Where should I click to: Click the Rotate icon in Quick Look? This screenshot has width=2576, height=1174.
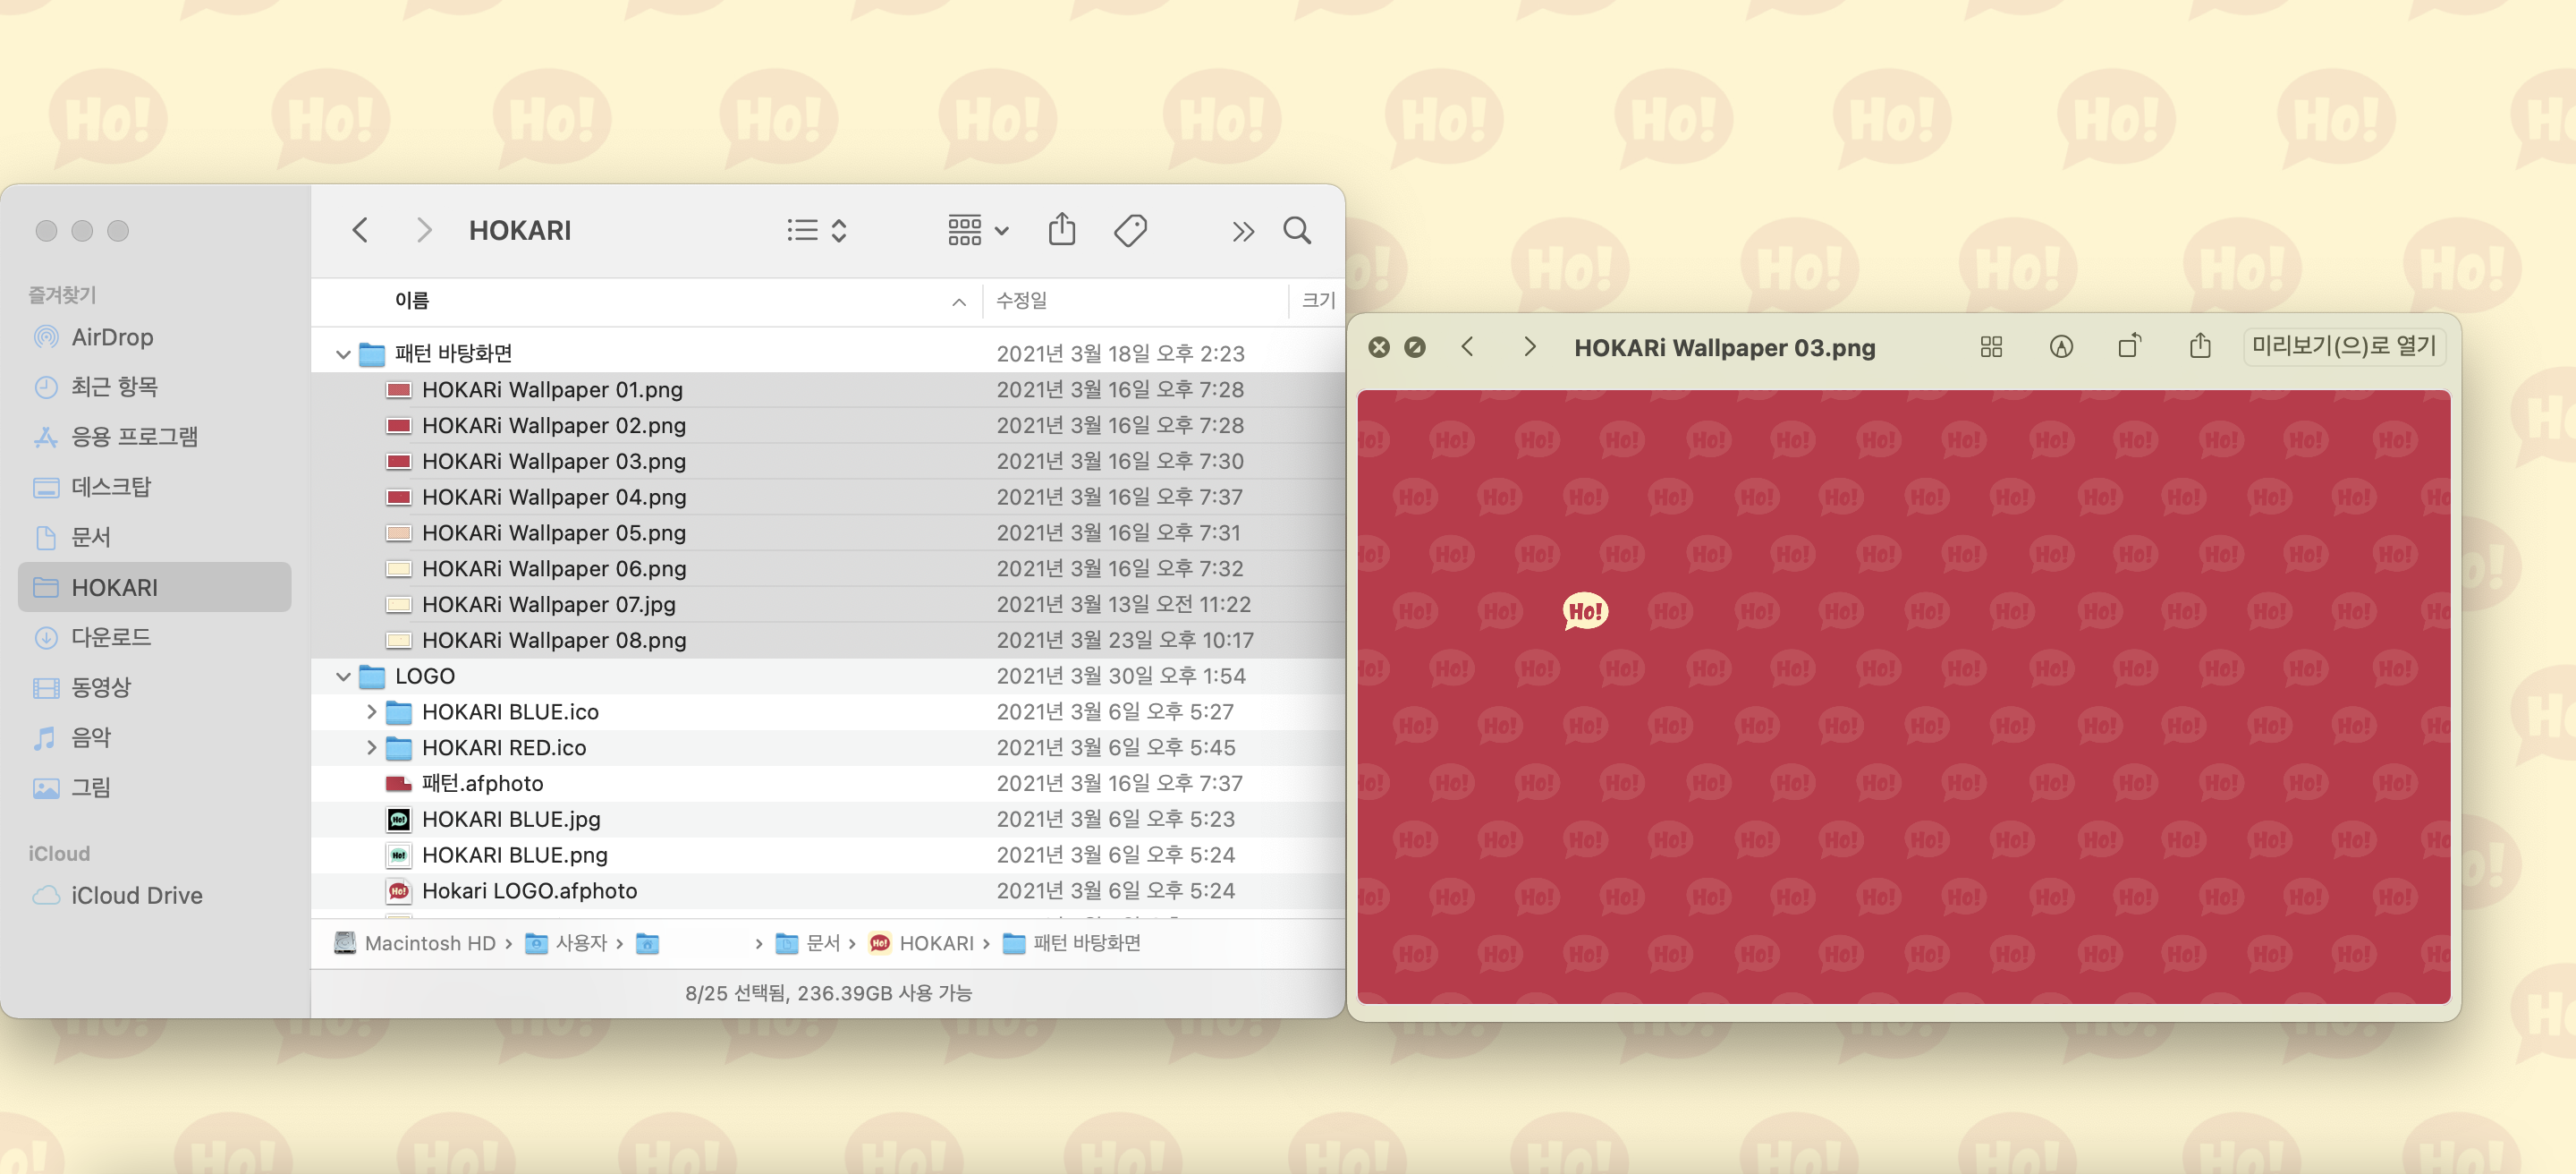[x=2129, y=347]
